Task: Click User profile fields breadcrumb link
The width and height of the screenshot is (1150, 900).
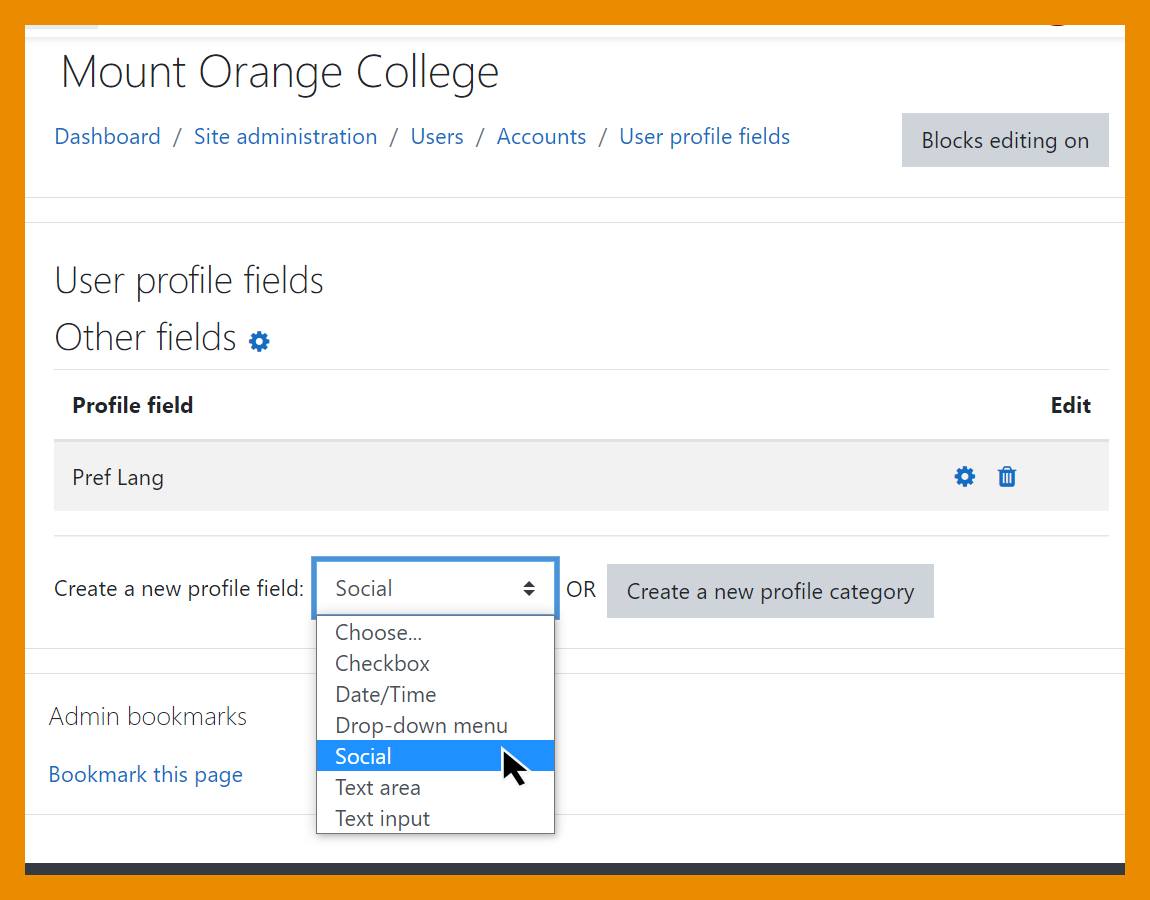Action: pyautogui.click(x=704, y=137)
